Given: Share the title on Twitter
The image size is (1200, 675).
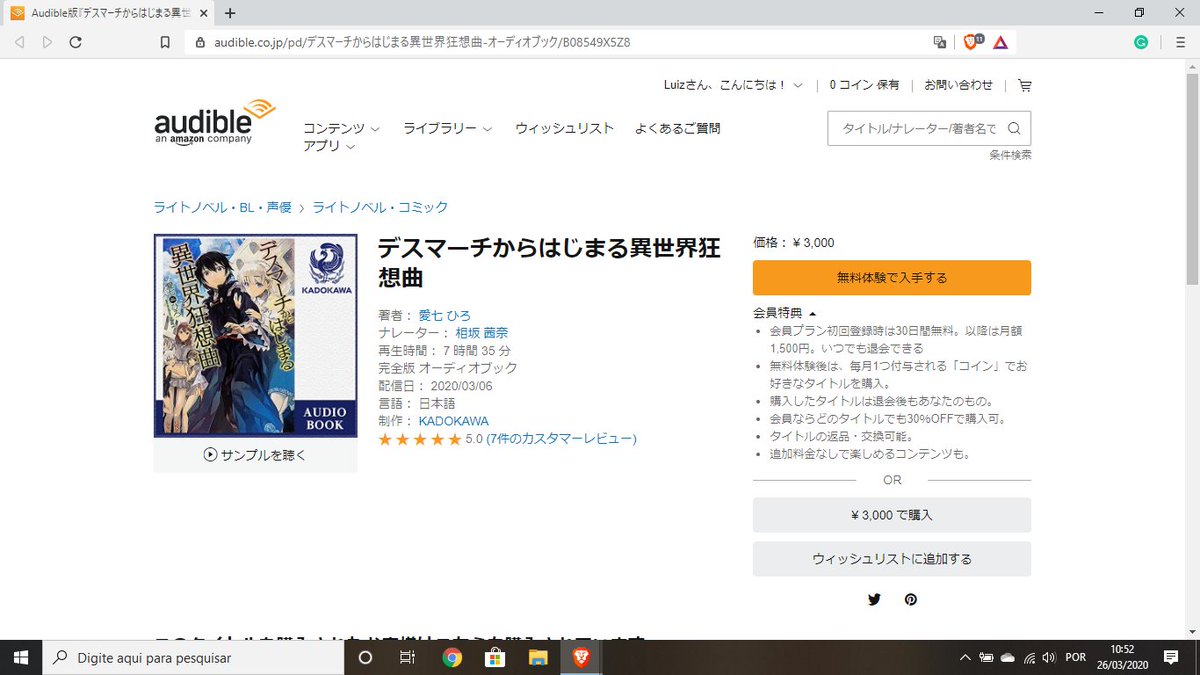Looking at the screenshot, I should pyautogui.click(x=874, y=599).
